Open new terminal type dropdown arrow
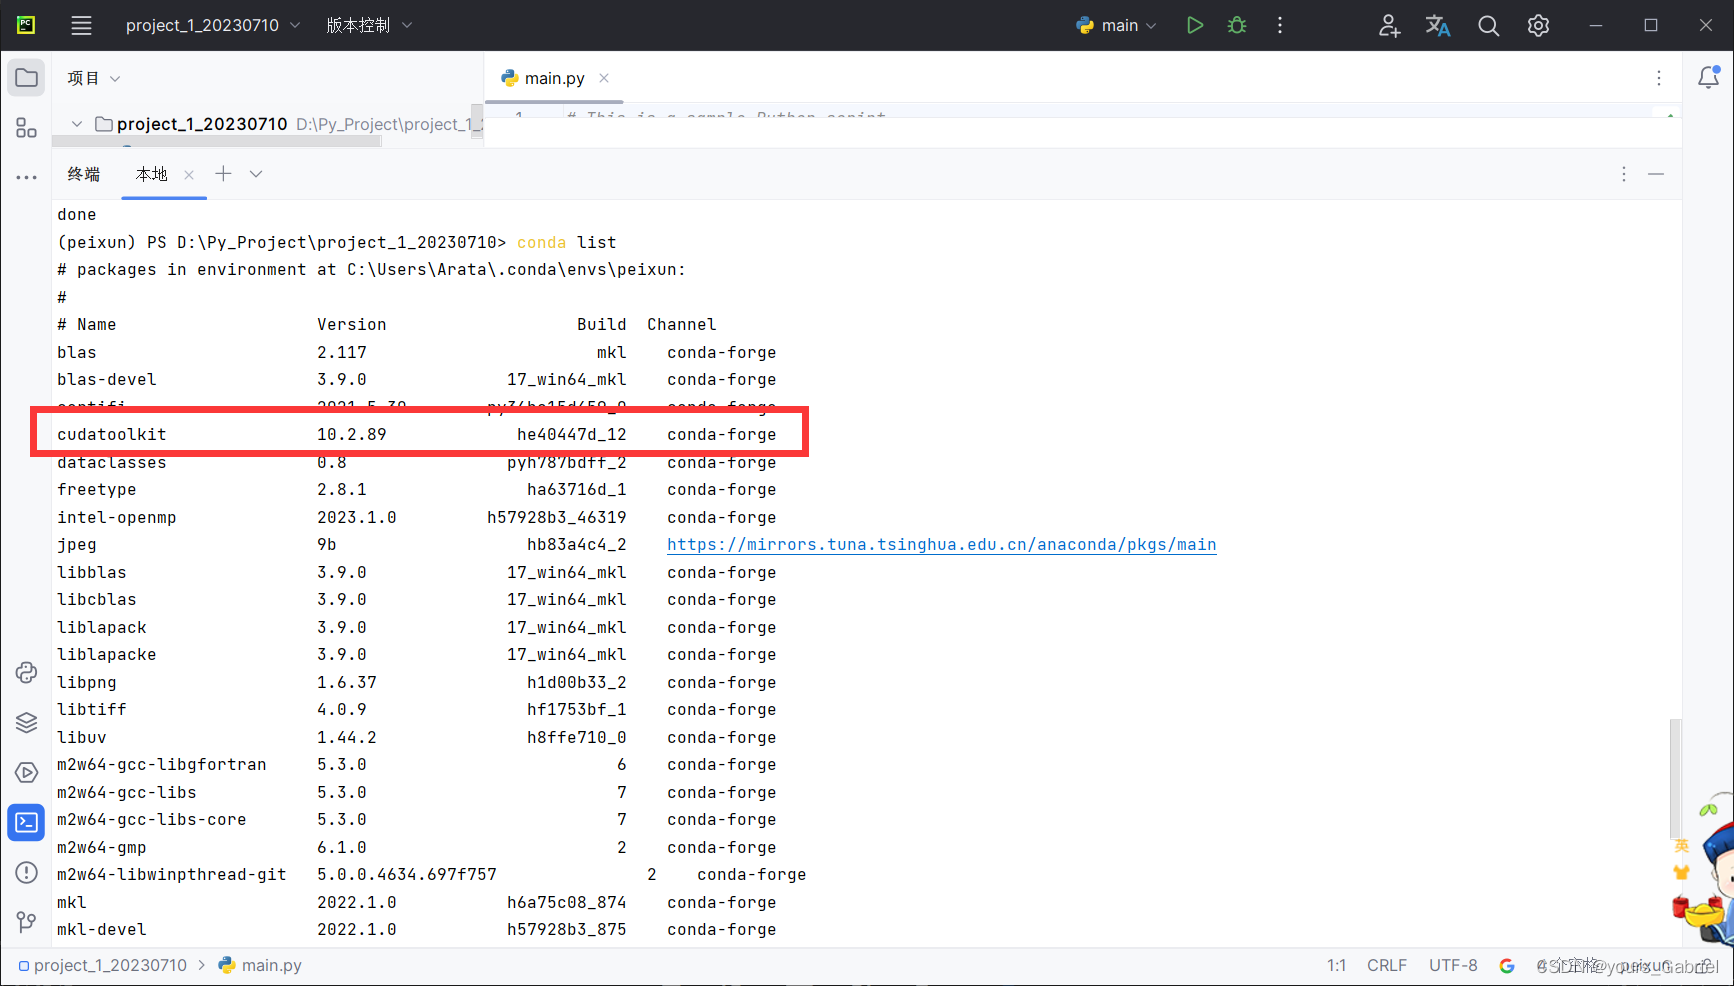Screen dimensions: 1734x986 [256, 174]
